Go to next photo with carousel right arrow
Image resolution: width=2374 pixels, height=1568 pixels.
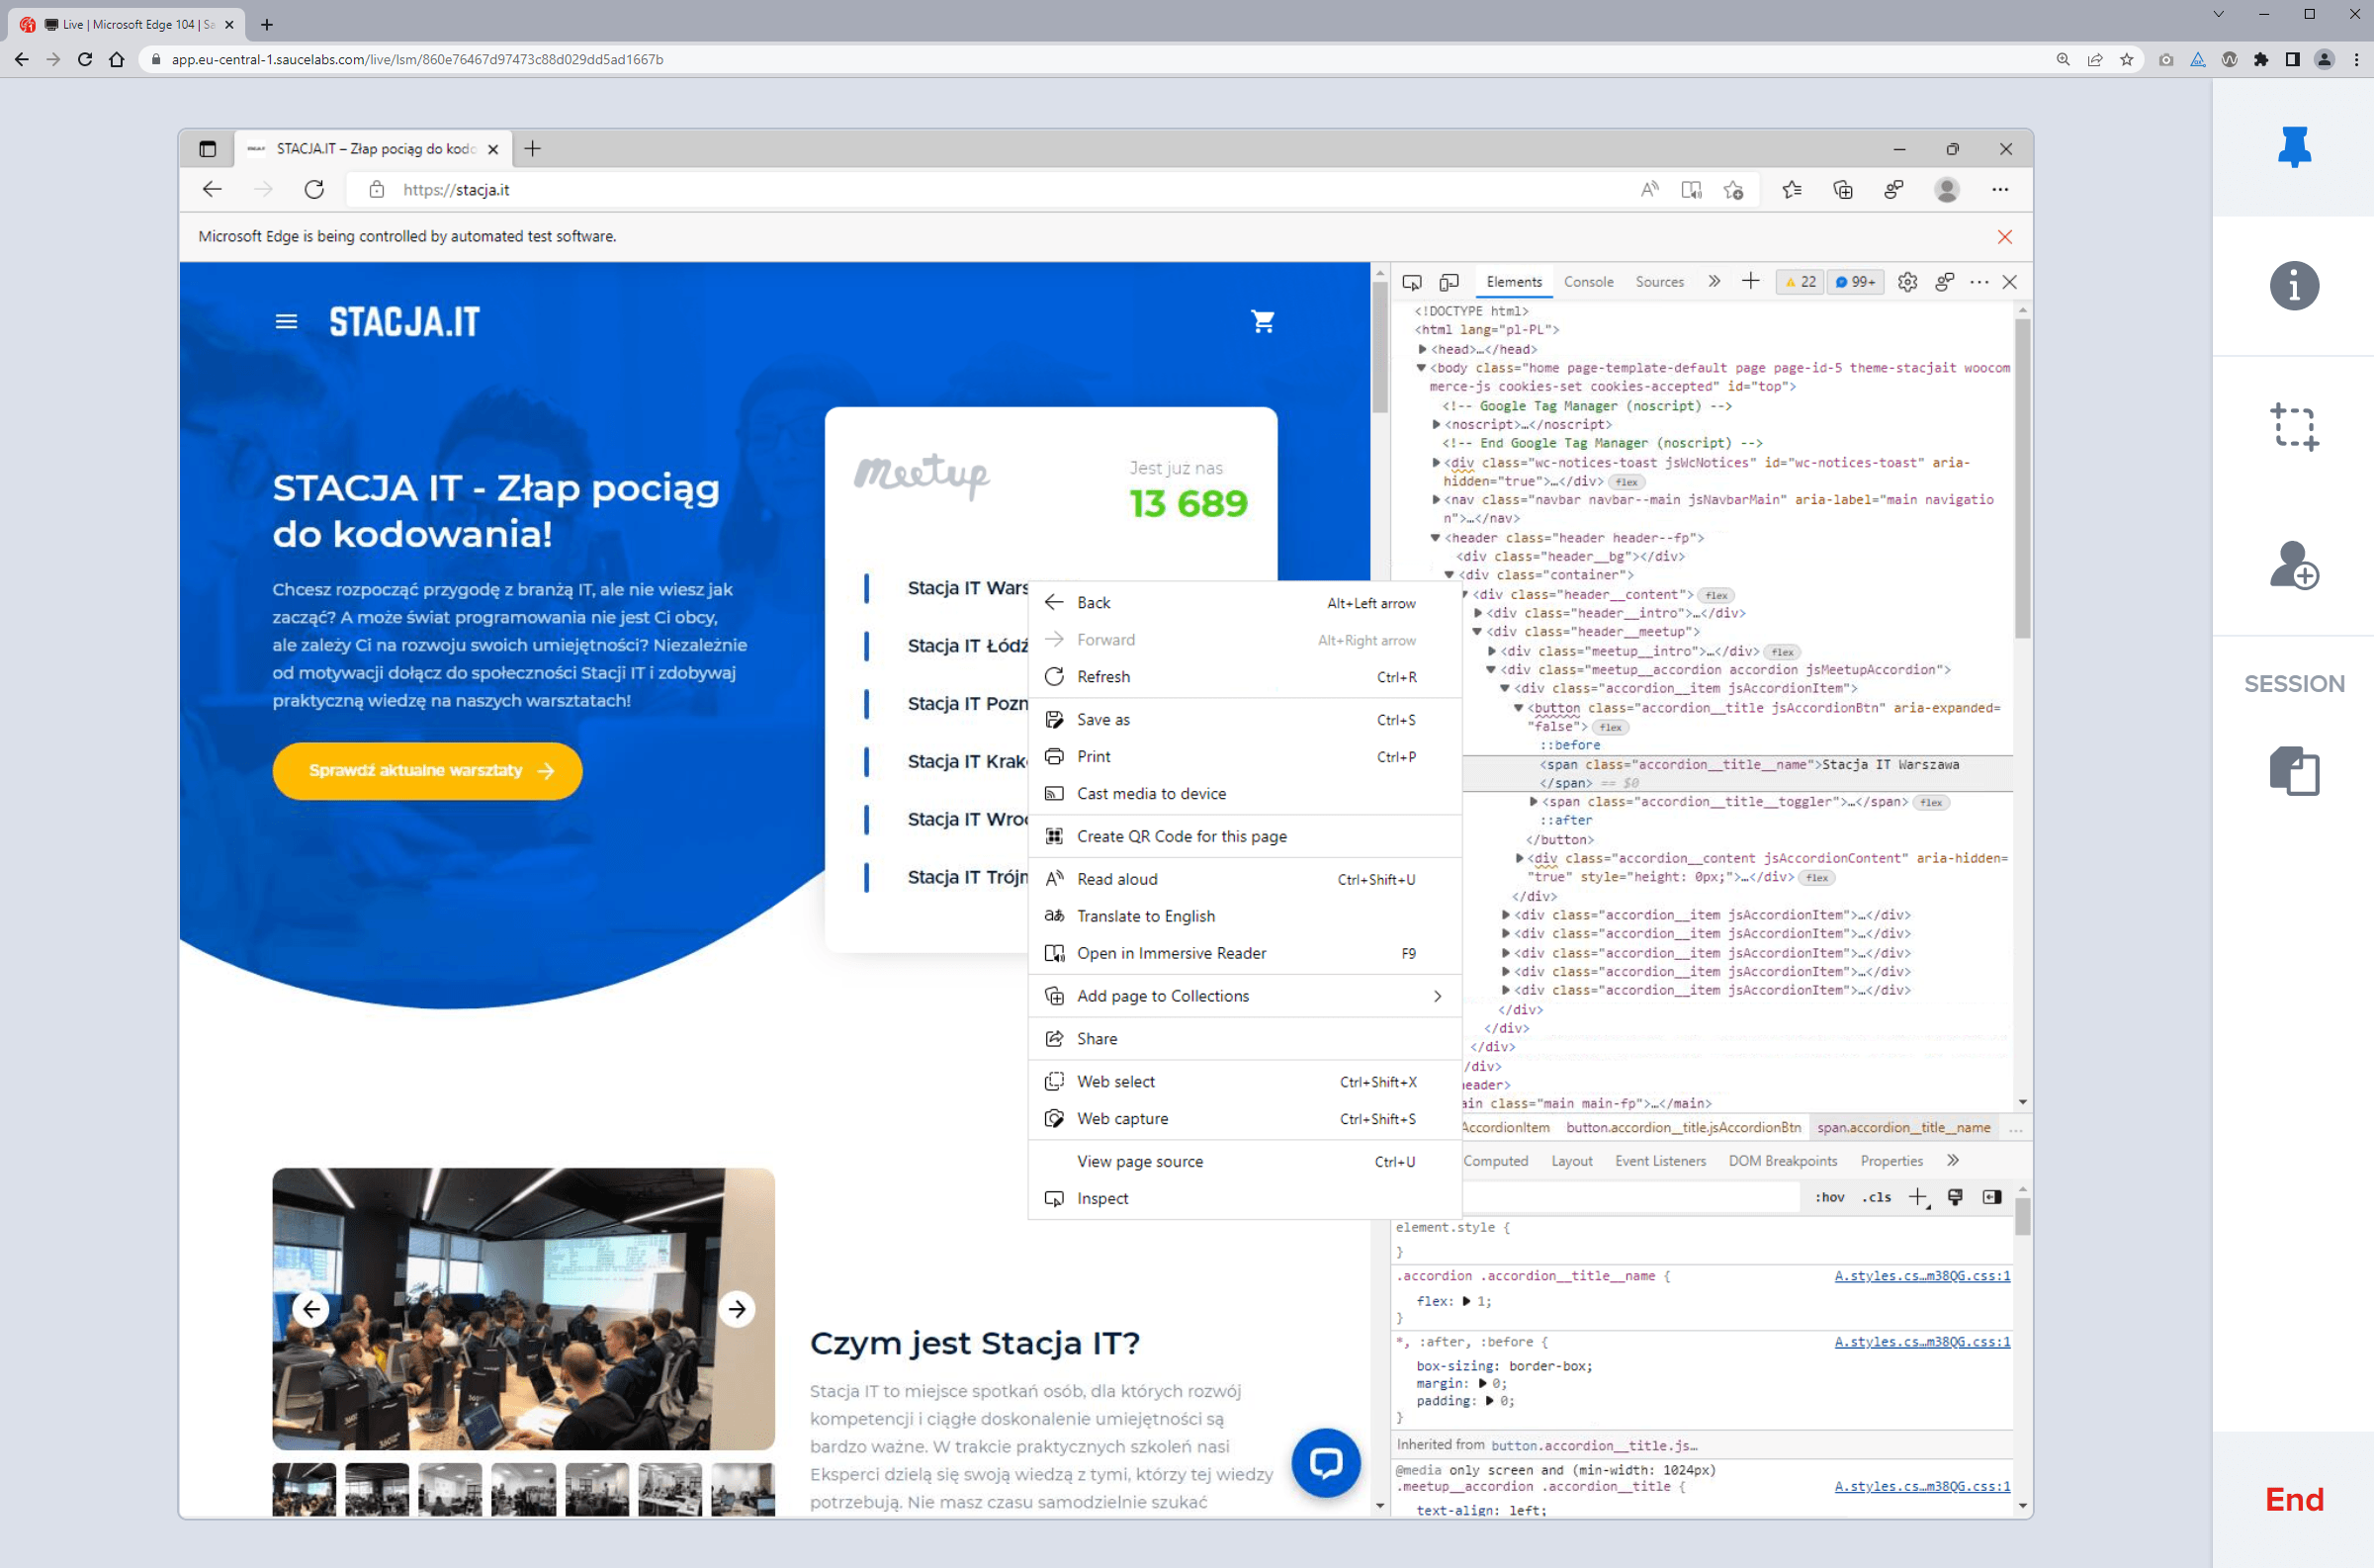(x=737, y=1309)
